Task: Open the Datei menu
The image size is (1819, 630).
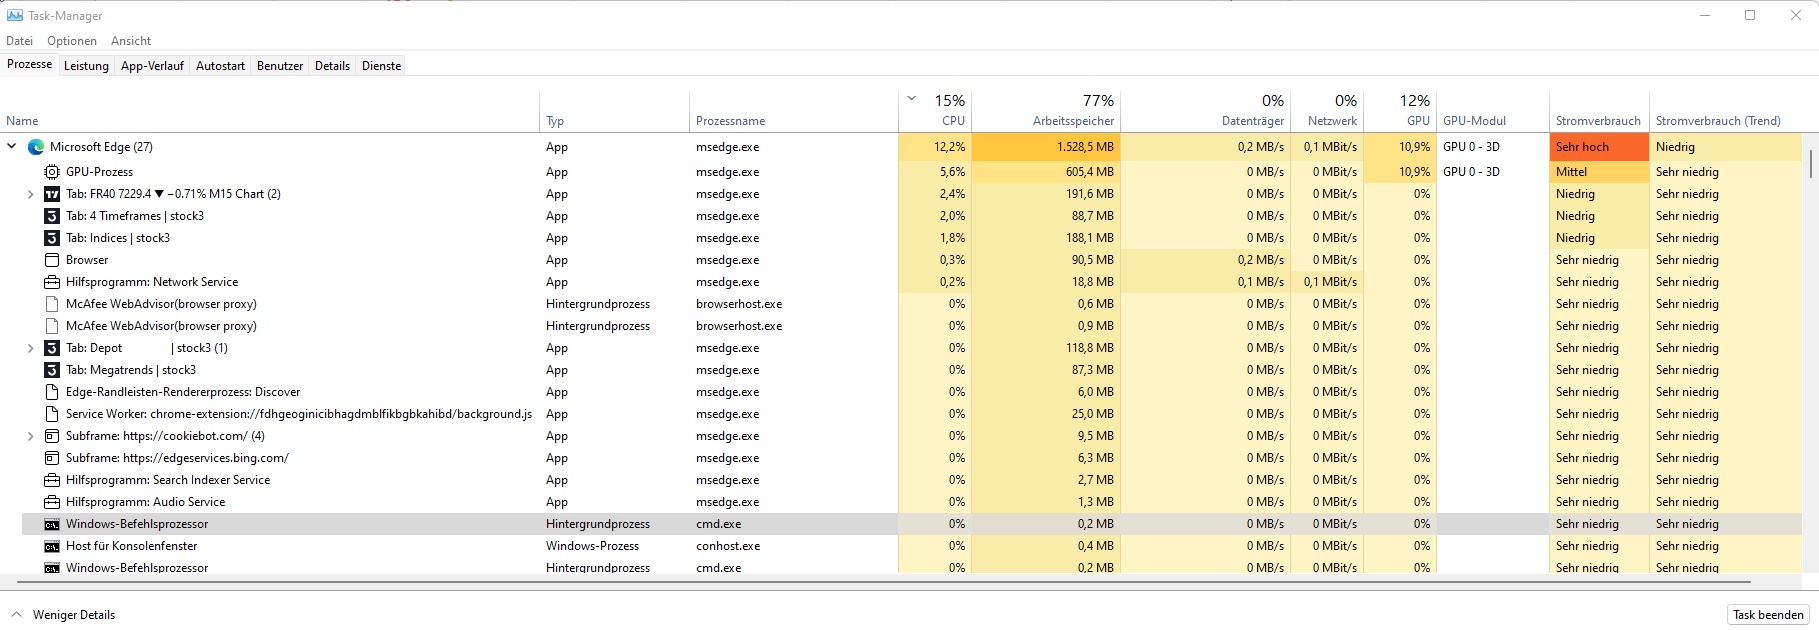Action: click(x=19, y=41)
